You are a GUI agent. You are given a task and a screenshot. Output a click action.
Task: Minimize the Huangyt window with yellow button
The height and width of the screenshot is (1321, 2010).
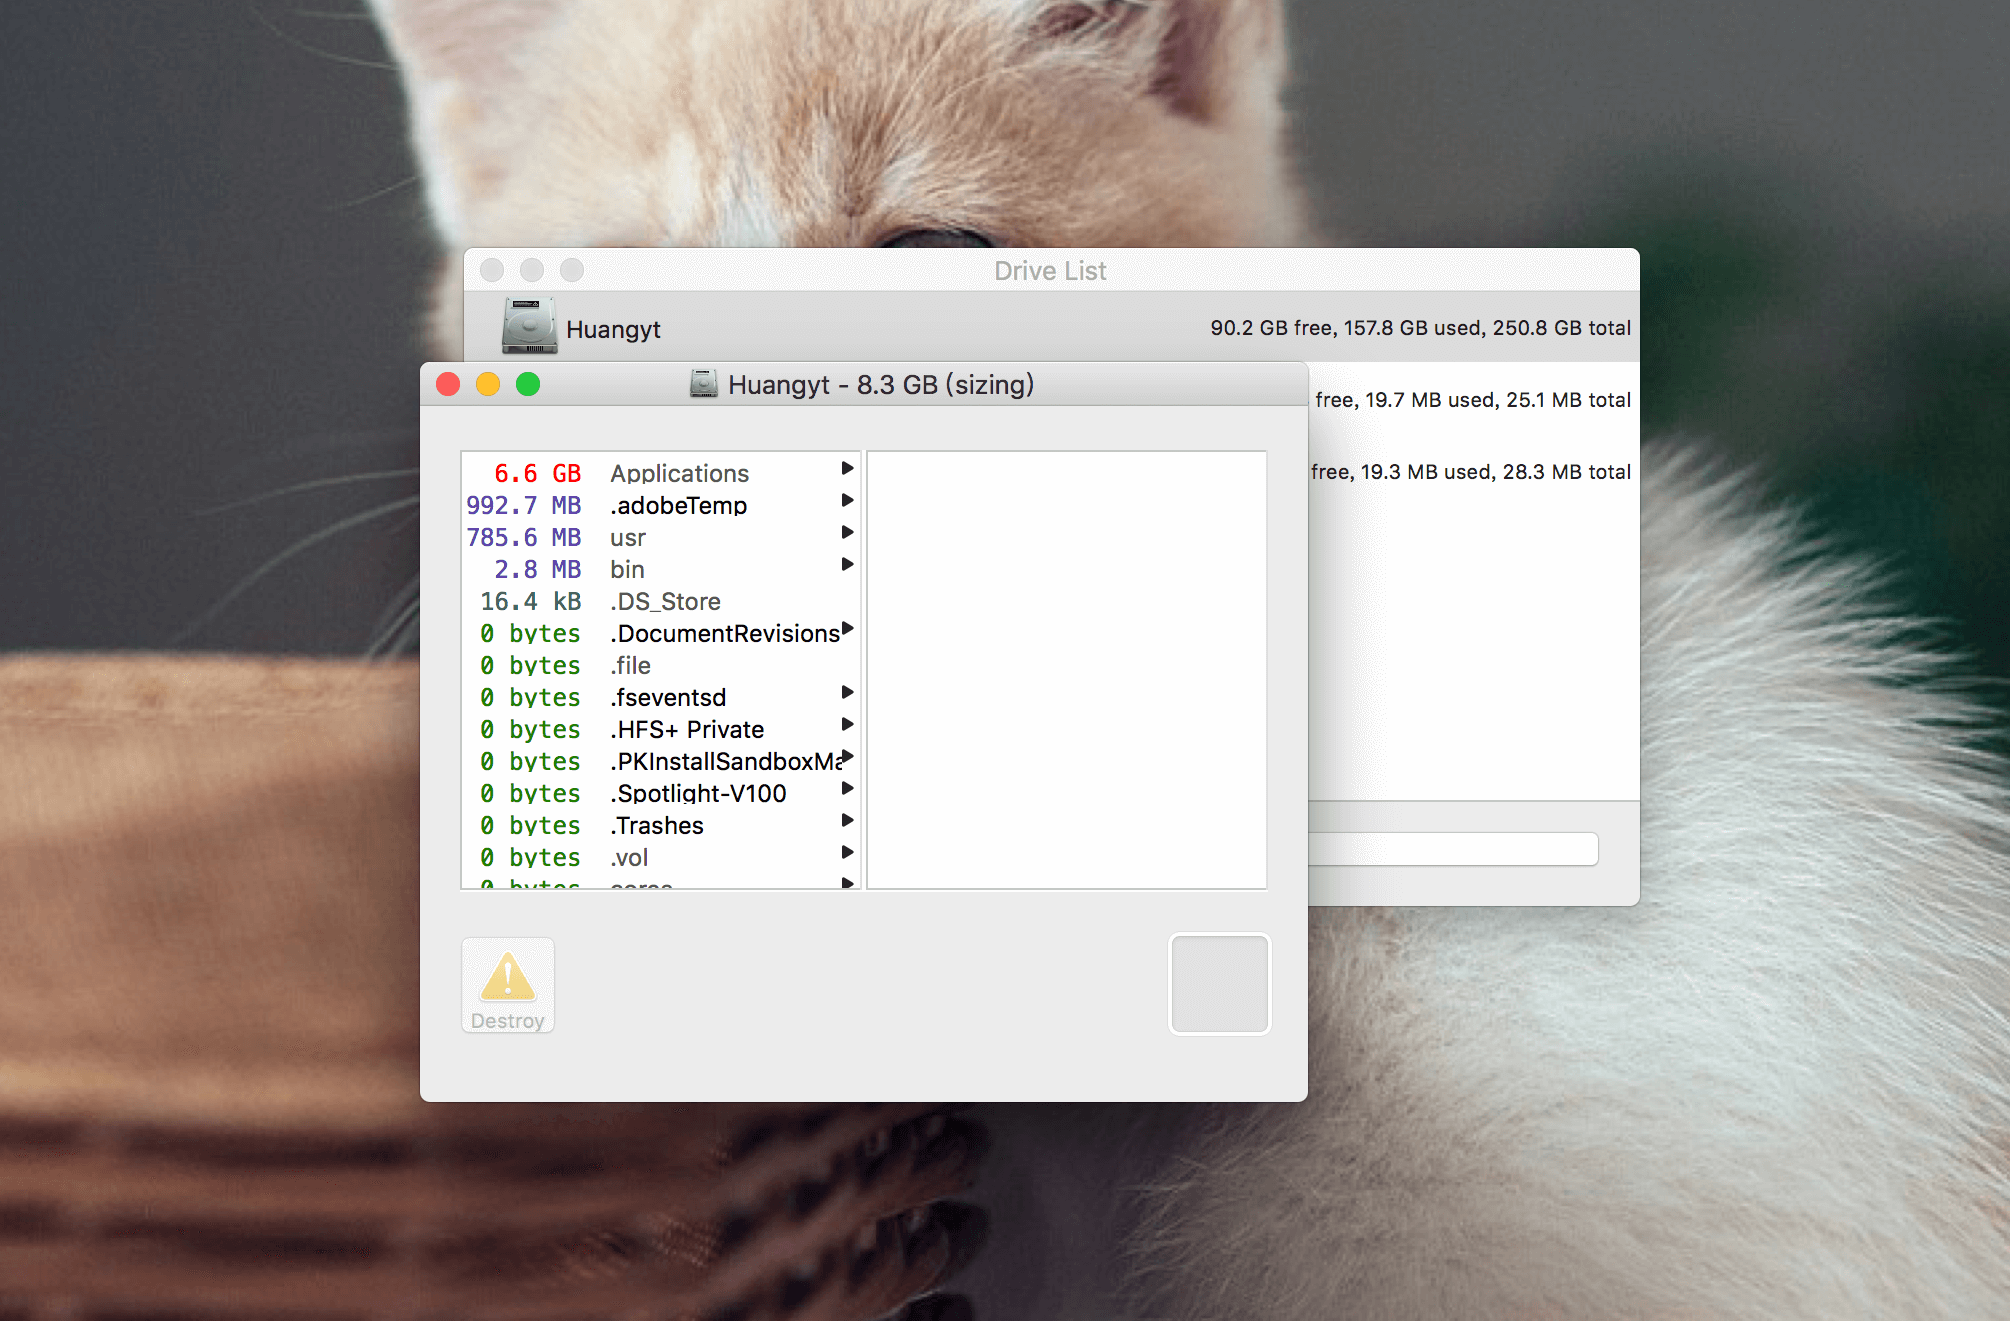pyautogui.click(x=488, y=384)
